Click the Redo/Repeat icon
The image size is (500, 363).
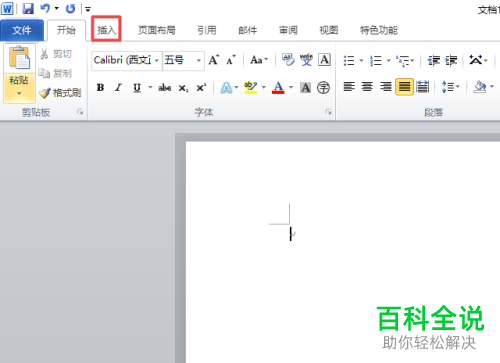[70, 9]
